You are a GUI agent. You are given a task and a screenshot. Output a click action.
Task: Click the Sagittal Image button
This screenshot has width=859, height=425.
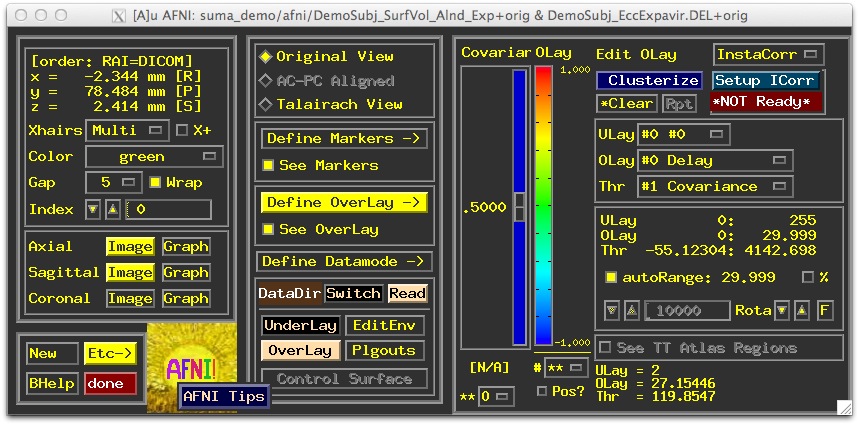click(x=130, y=273)
